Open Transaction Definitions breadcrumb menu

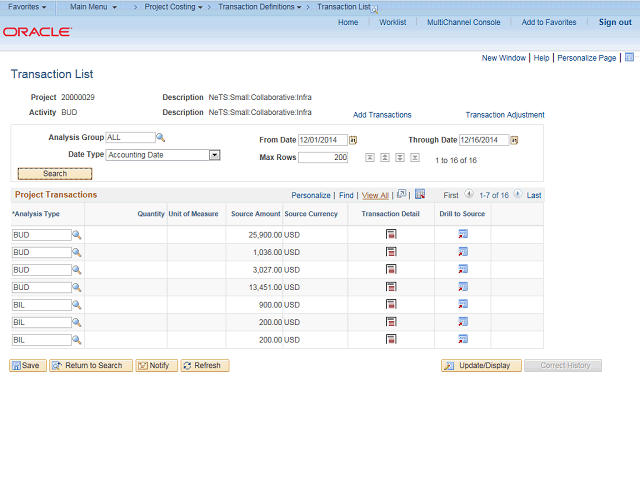coord(259,7)
